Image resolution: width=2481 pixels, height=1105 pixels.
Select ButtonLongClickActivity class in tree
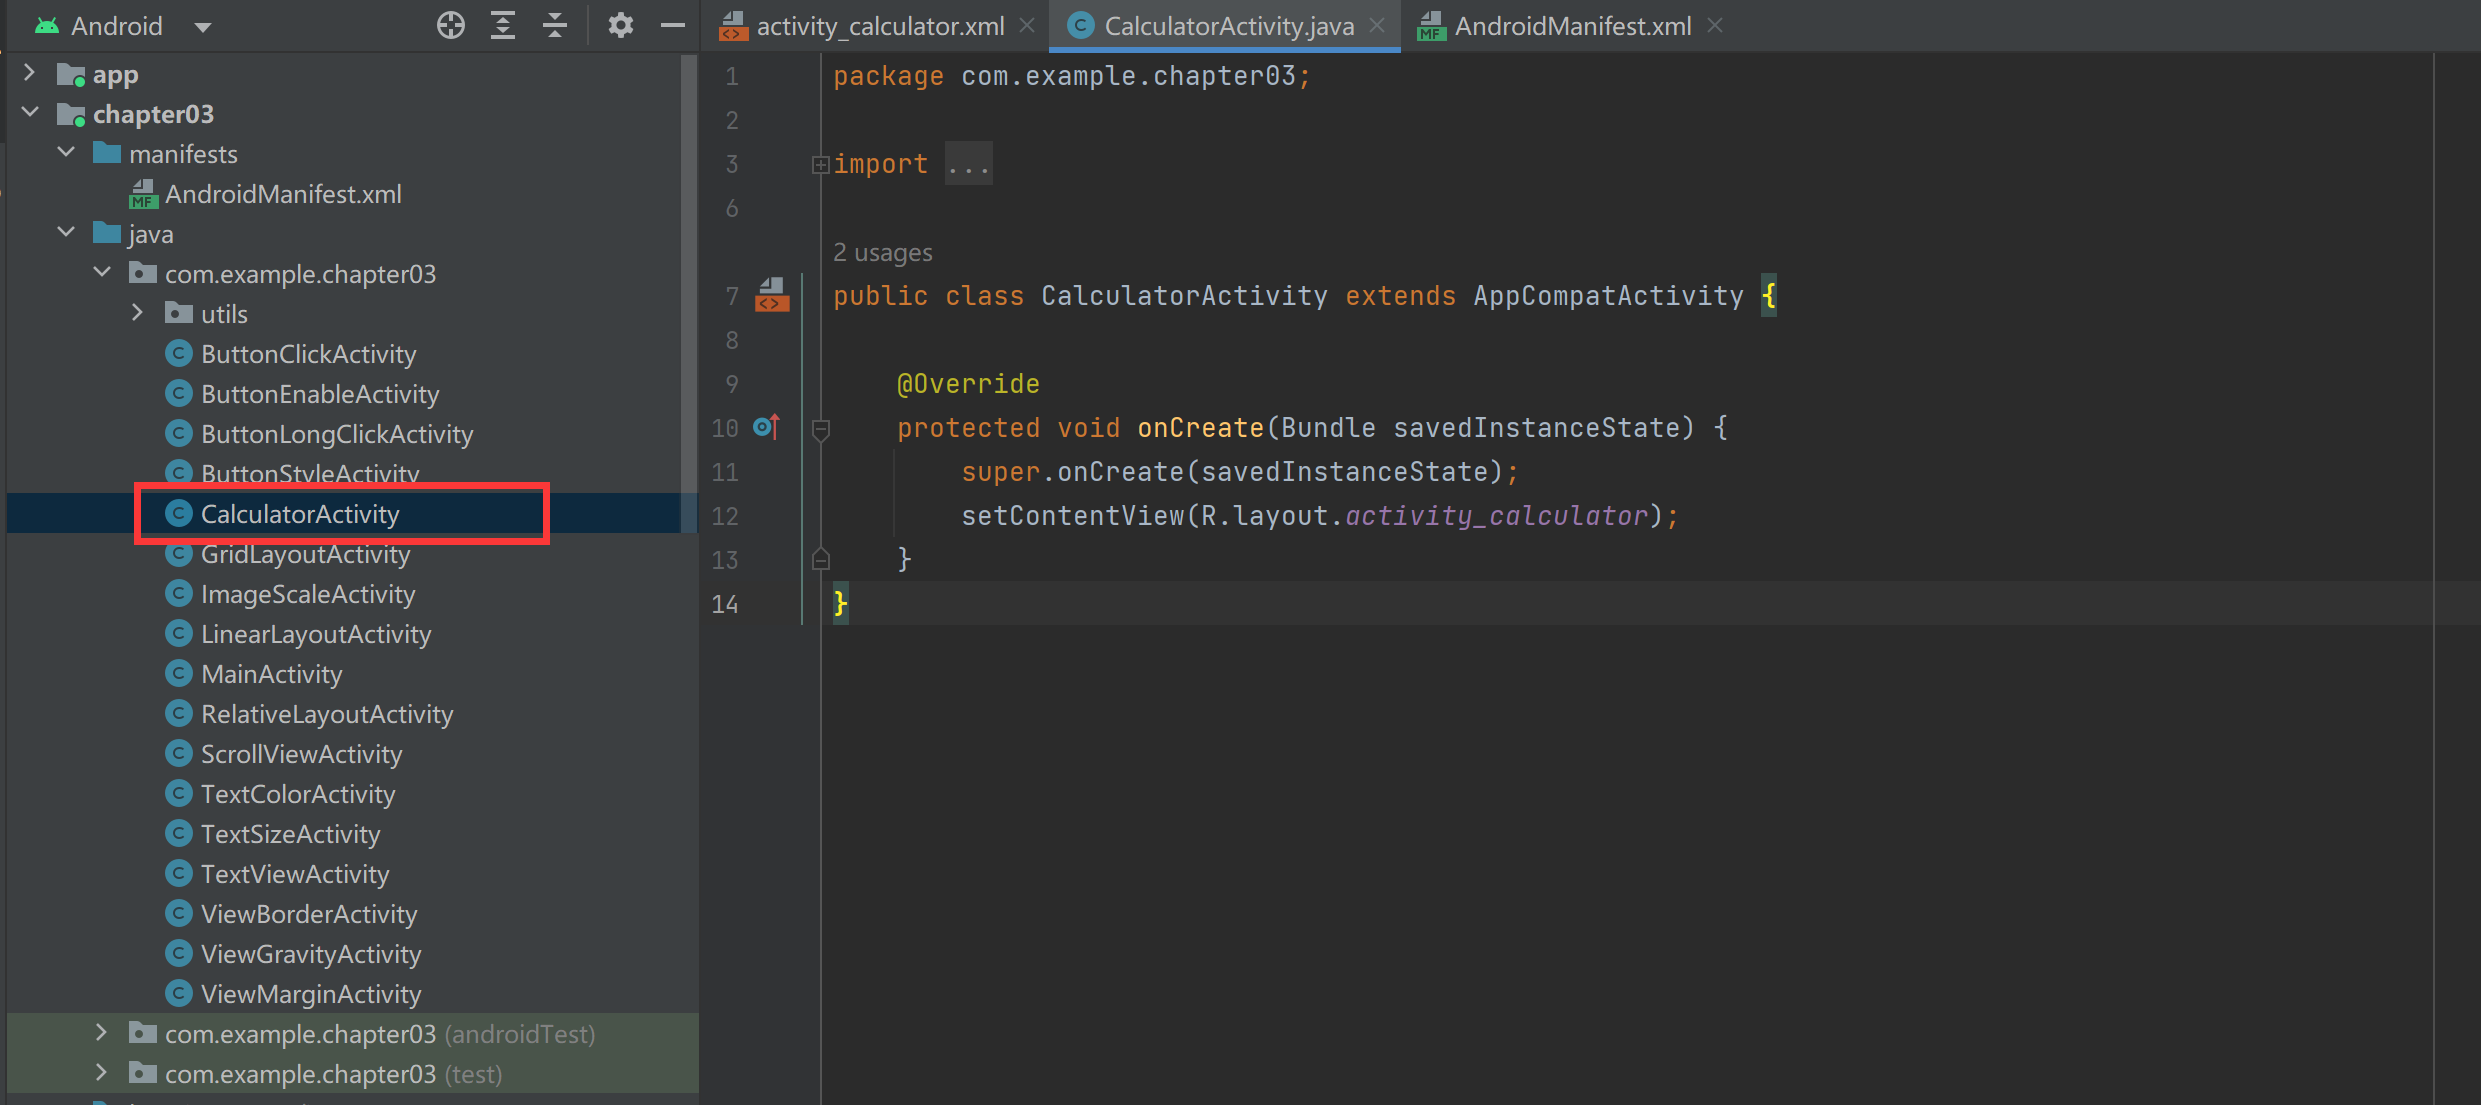click(x=337, y=434)
